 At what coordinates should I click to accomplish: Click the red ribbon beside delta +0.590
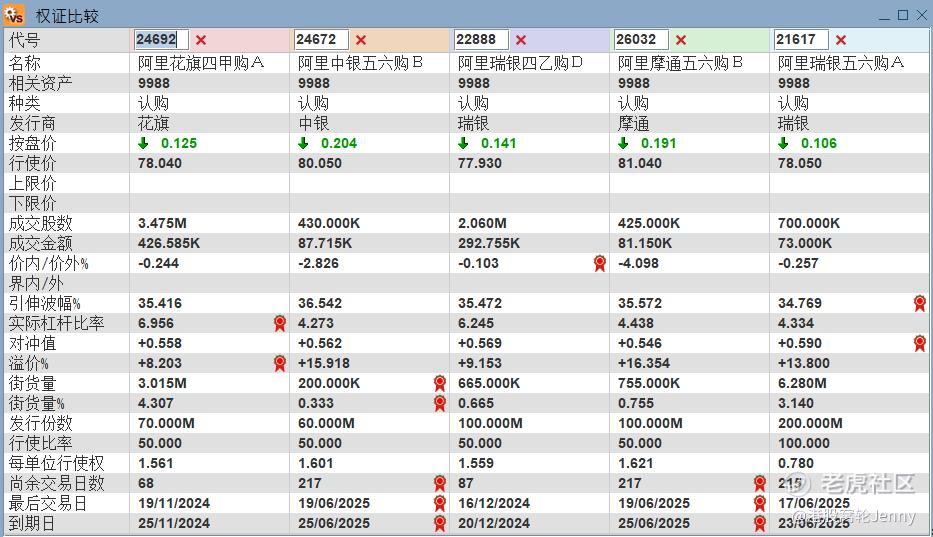click(x=920, y=343)
